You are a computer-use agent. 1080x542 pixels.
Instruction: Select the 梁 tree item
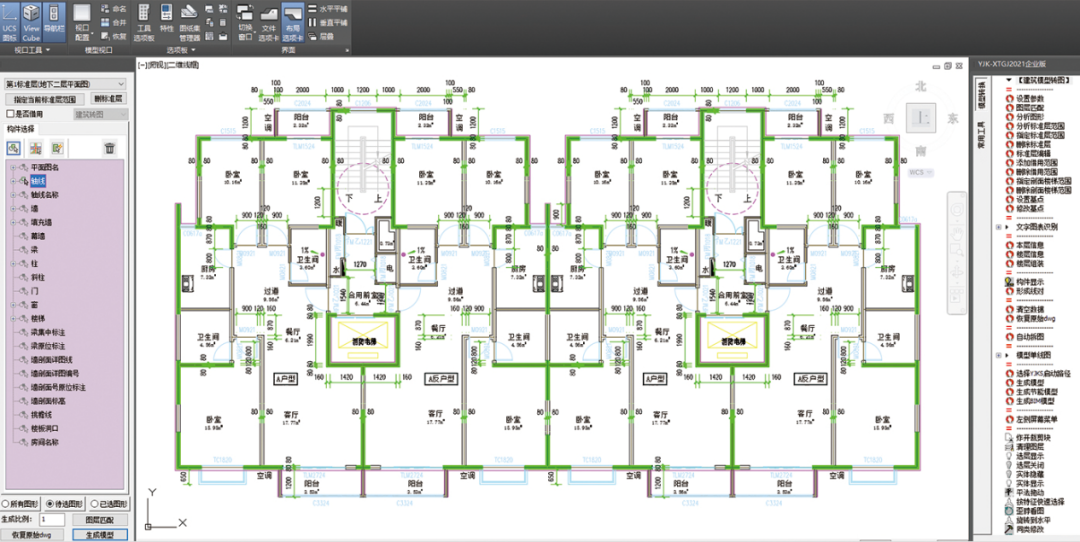tap(34, 250)
